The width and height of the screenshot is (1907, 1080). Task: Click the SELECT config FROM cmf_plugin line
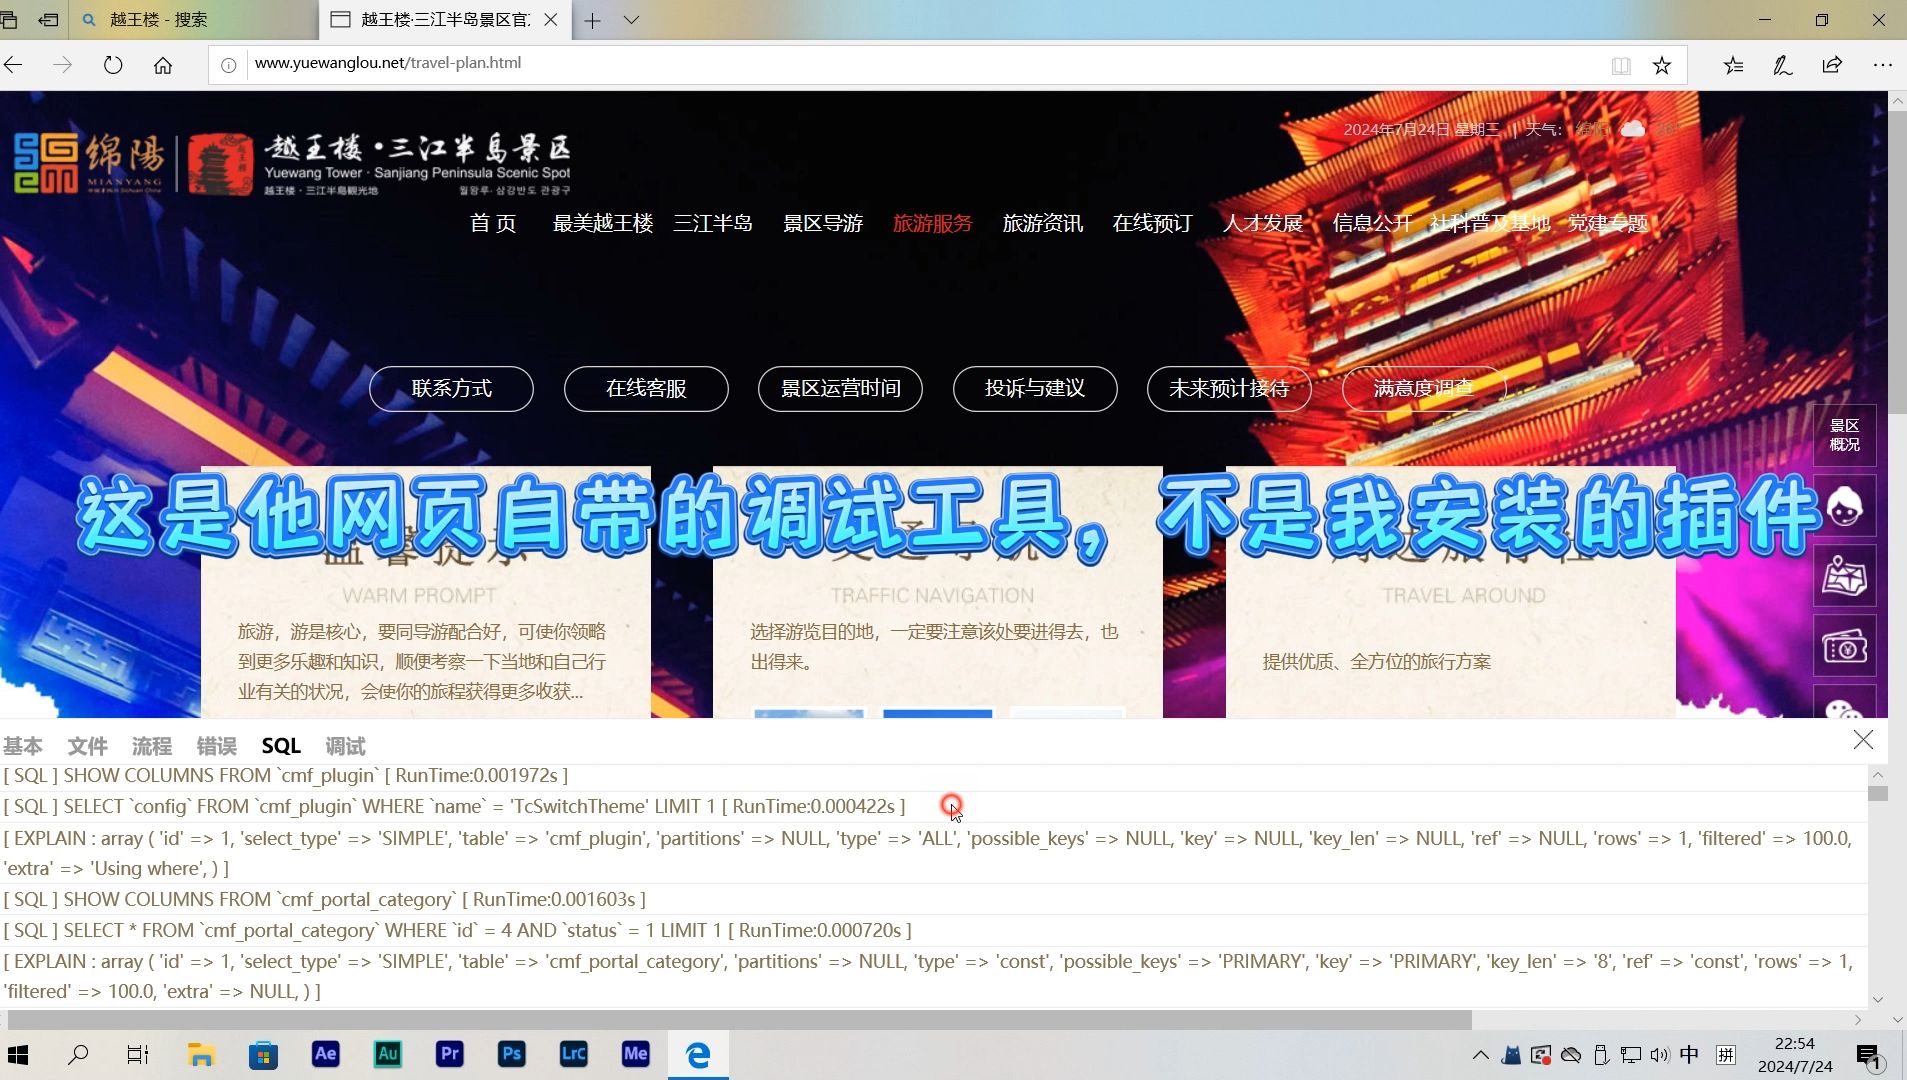[454, 806]
